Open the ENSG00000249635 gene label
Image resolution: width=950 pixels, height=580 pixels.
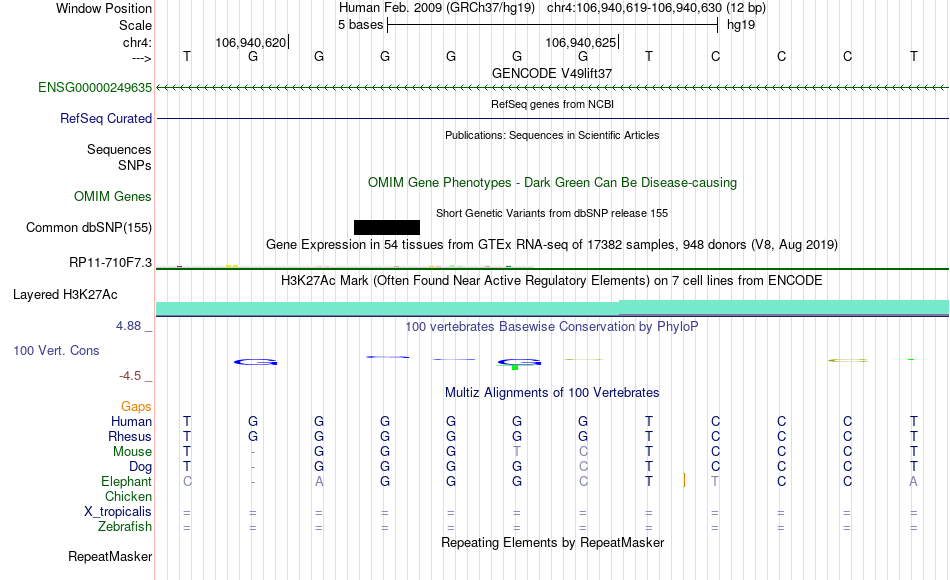coord(95,87)
